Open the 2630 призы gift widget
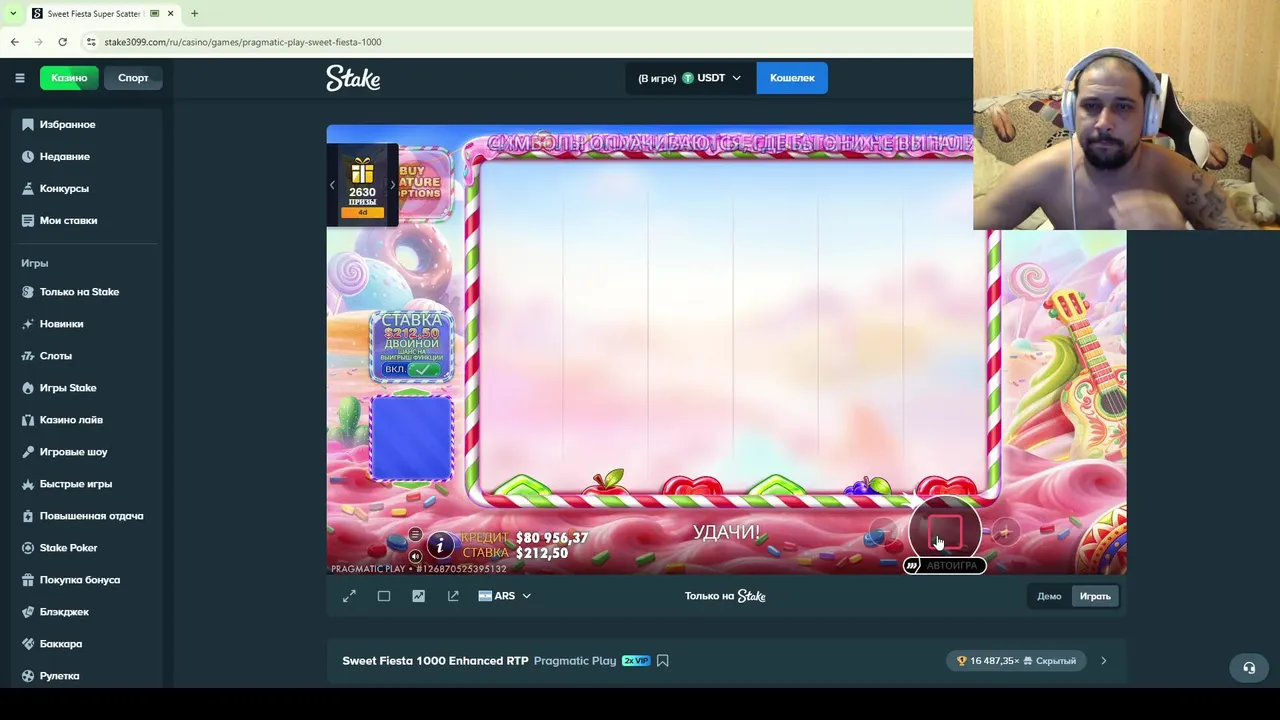 click(362, 185)
